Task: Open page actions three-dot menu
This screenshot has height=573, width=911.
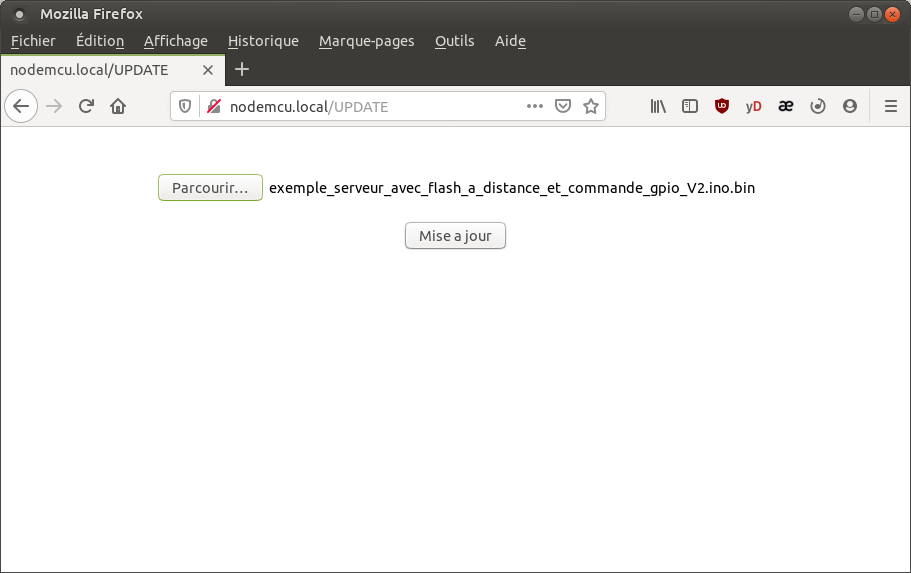Action: point(535,106)
